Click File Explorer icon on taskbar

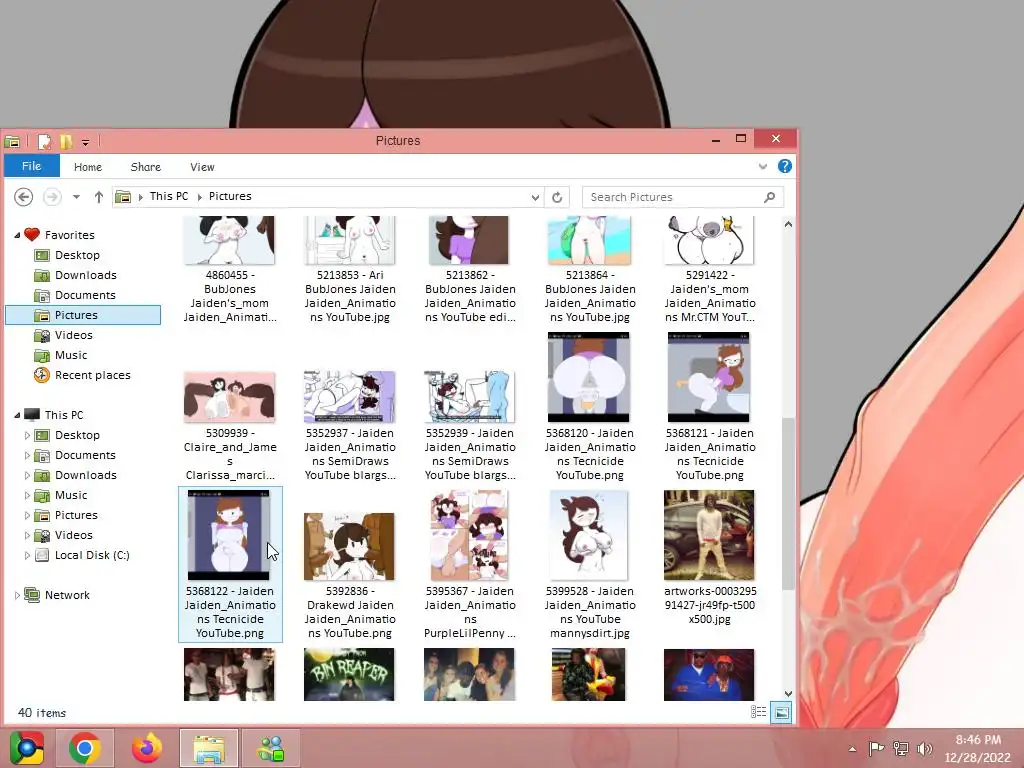click(209, 748)
